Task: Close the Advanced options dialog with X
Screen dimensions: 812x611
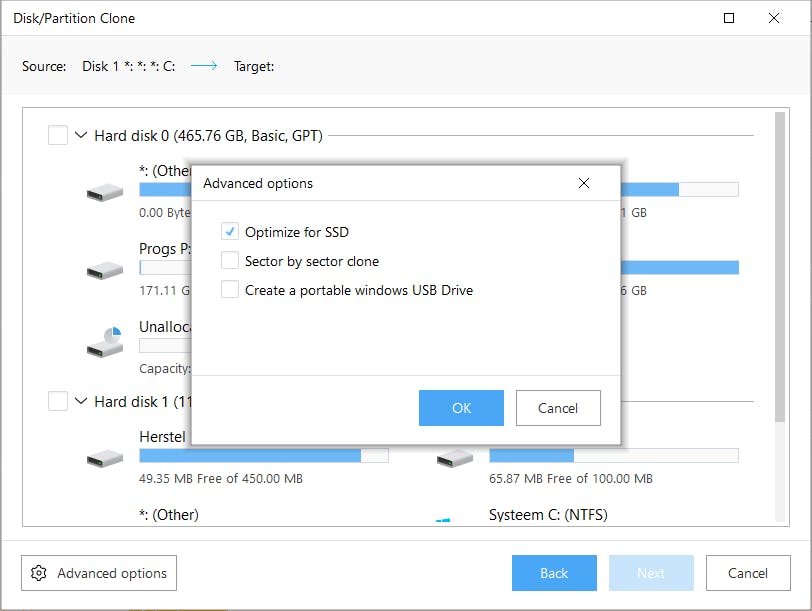Action: [584, 183]
